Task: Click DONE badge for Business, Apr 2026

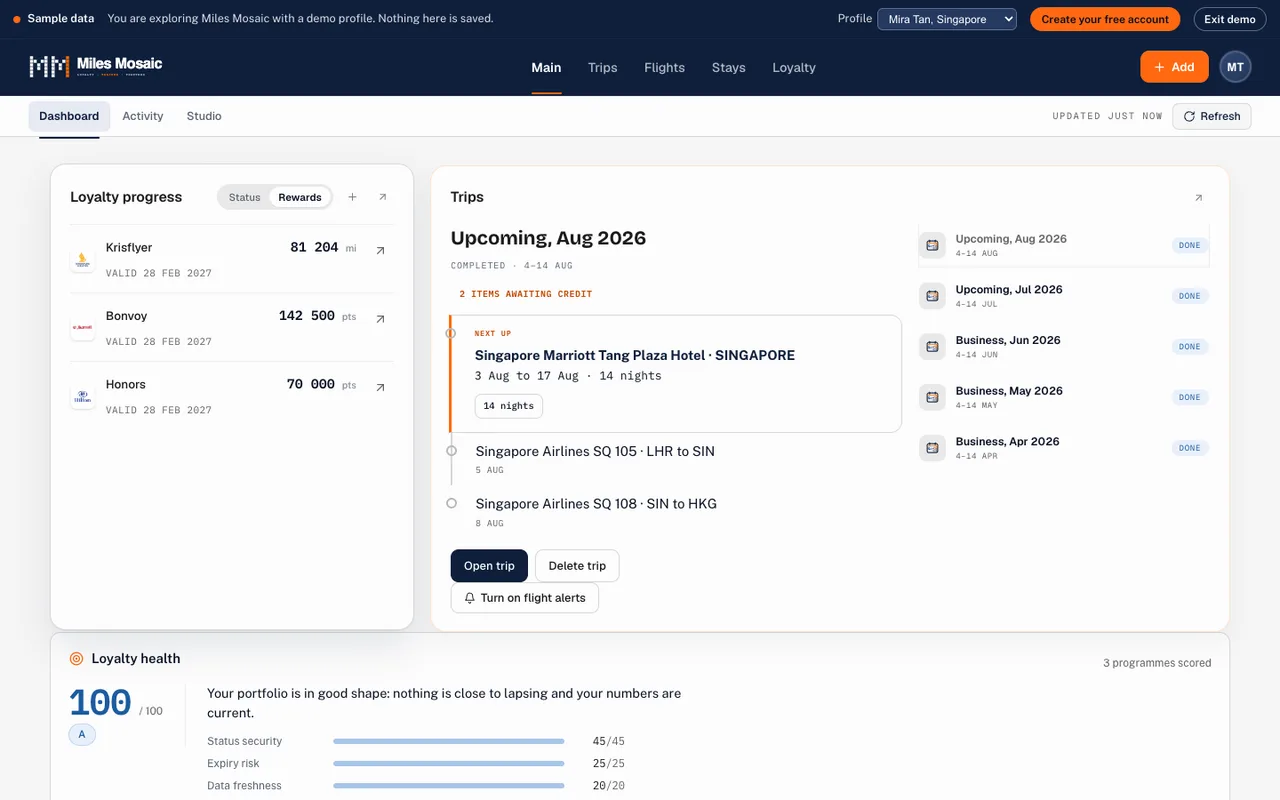Action: (1190, 448)
